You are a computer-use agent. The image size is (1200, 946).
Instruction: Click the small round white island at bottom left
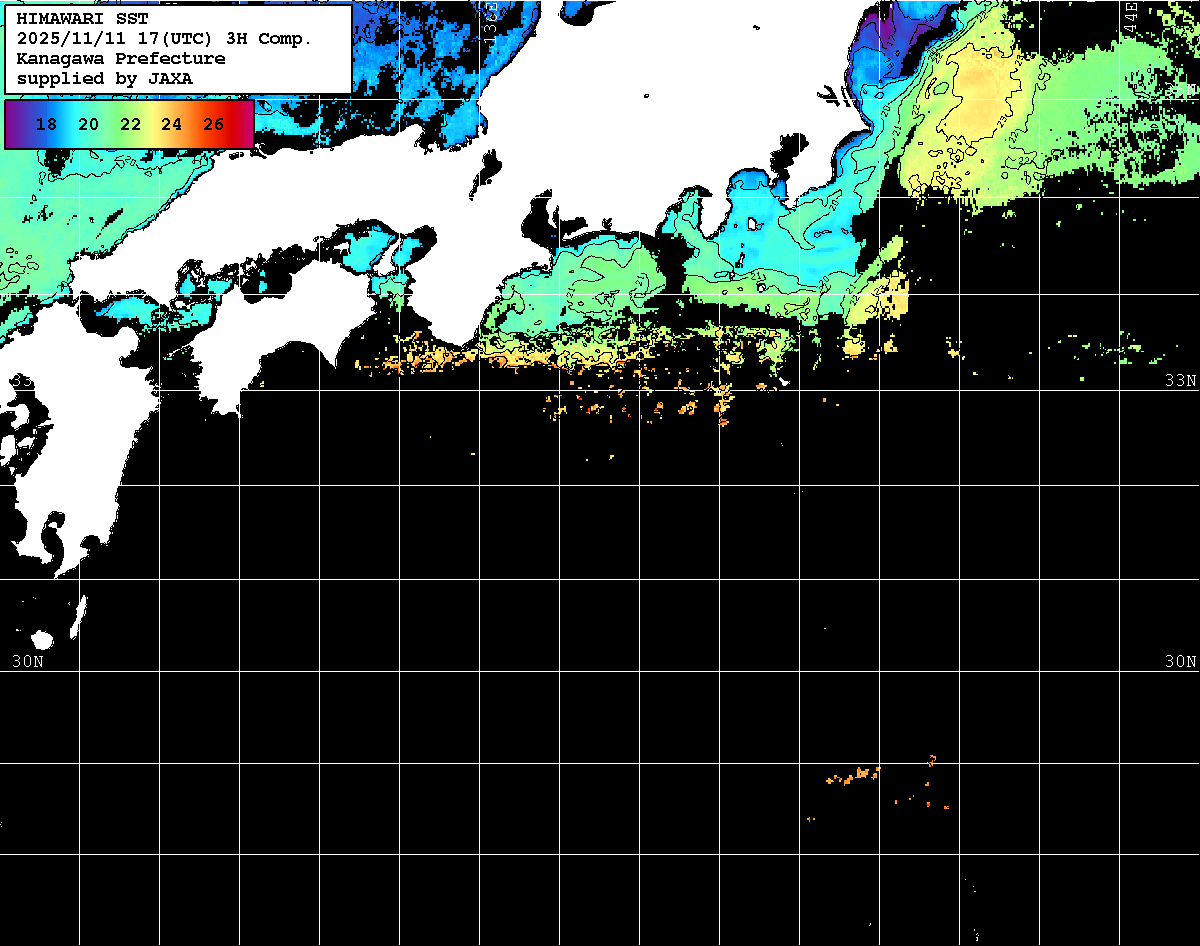click(x=42, y=639)
